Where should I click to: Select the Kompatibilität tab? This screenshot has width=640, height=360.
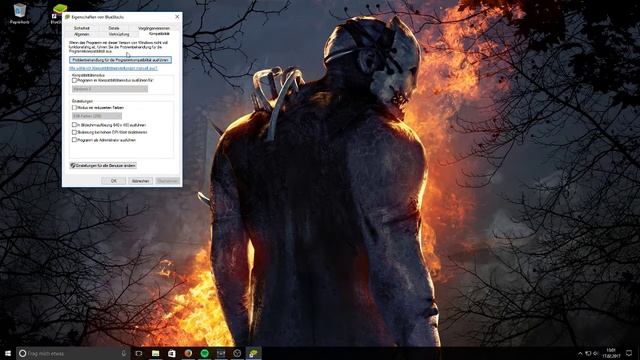(159, 34)
